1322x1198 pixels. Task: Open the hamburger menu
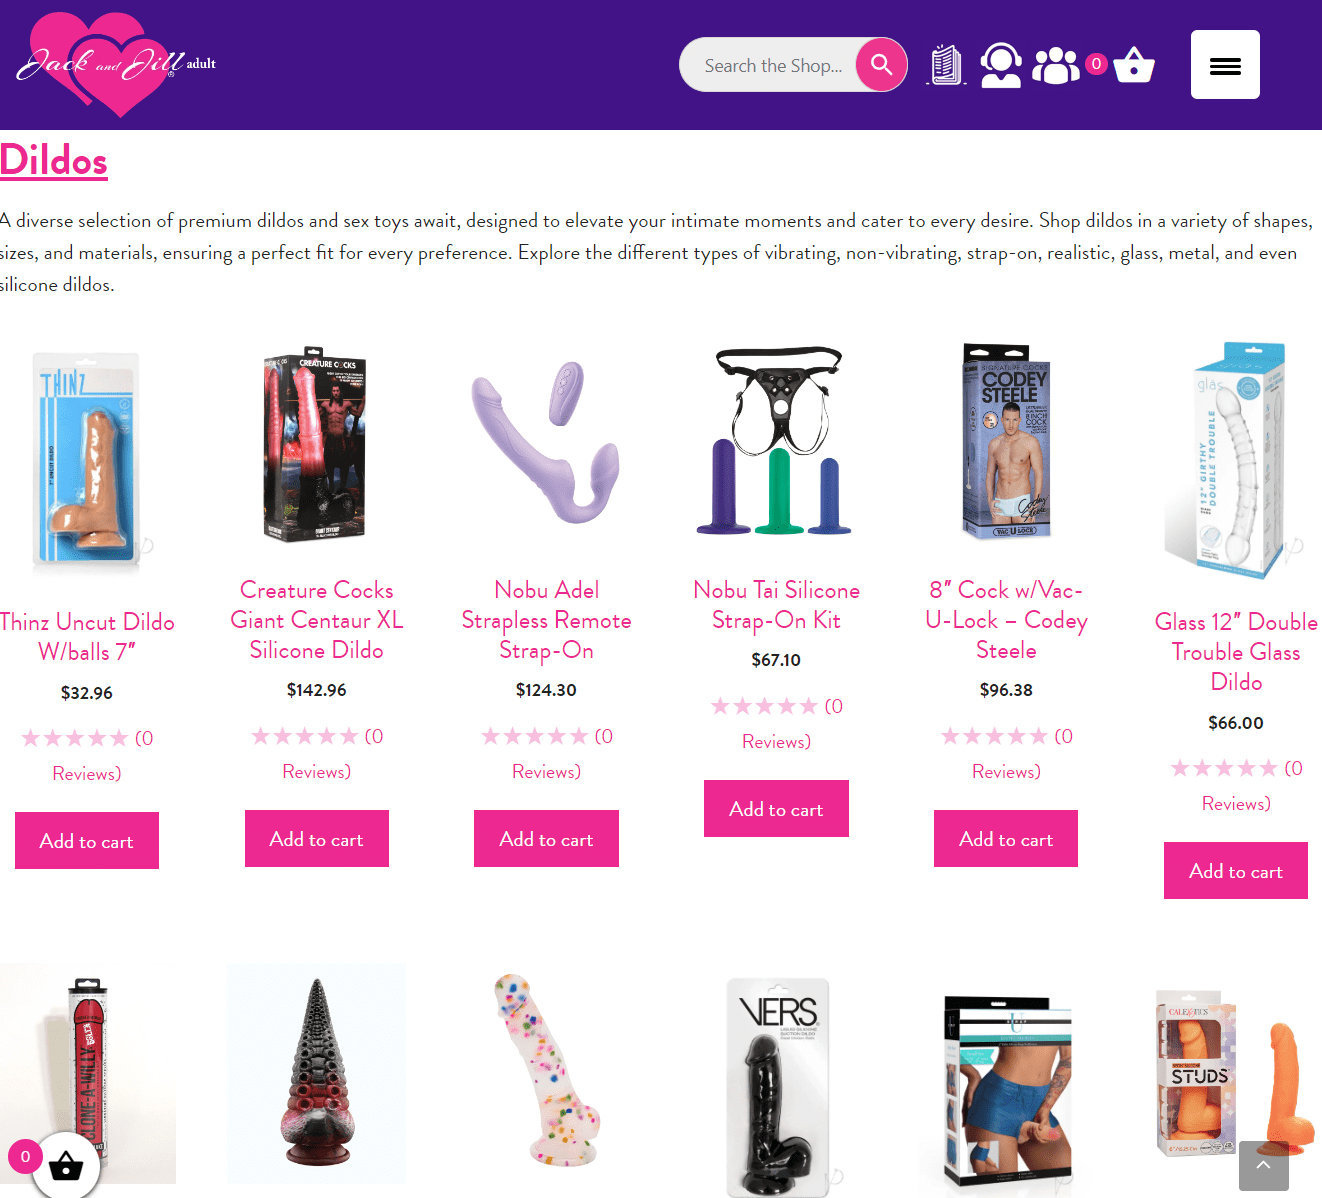coord(1225,65)
